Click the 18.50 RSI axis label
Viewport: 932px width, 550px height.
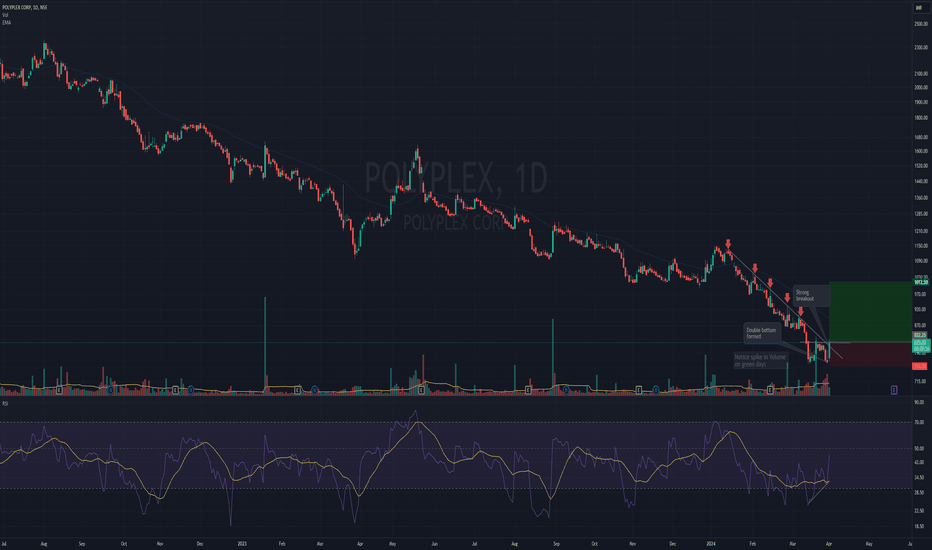[919, 526]
